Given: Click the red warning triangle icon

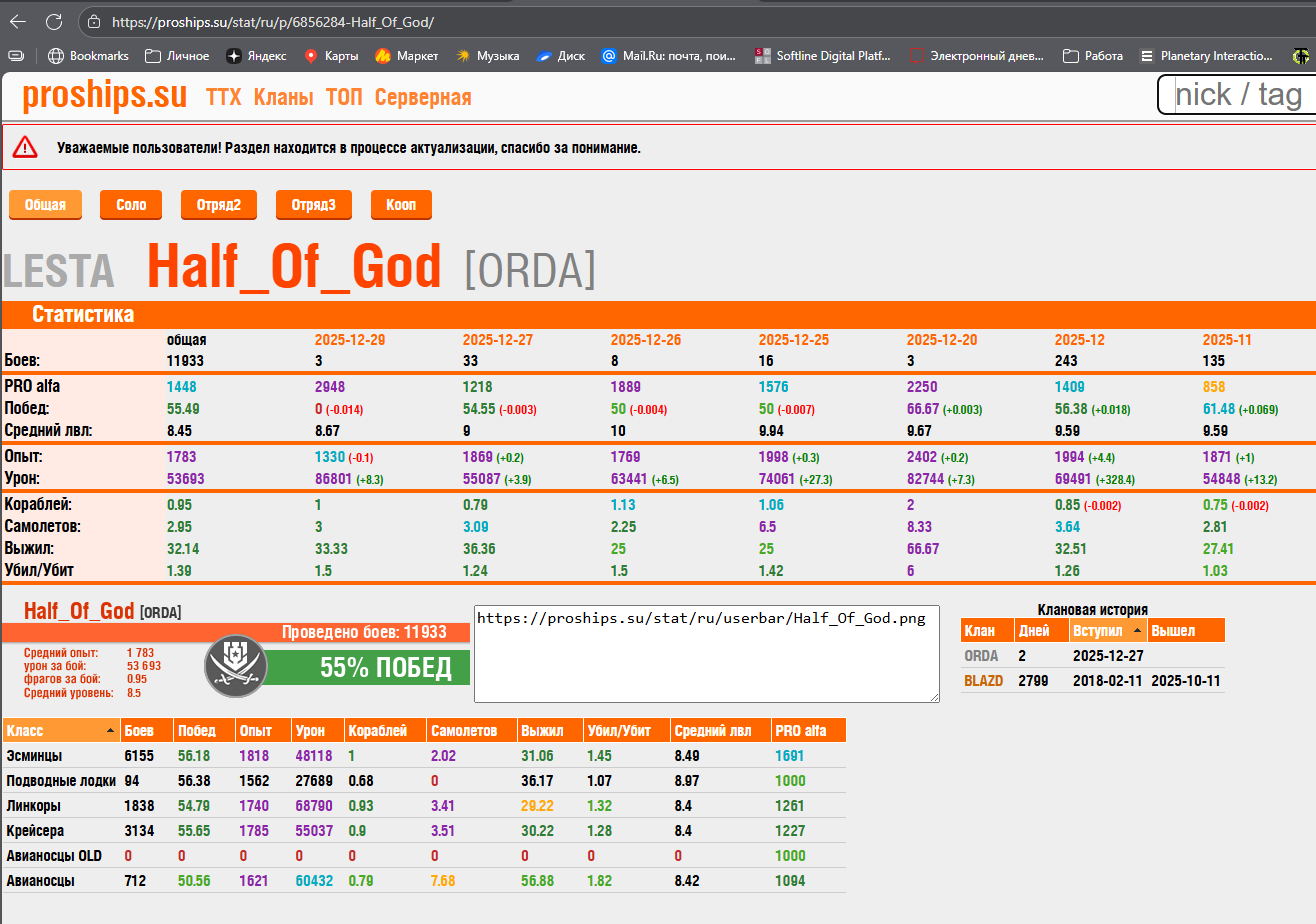Looking at the screenshot, I should click(25, 148).
